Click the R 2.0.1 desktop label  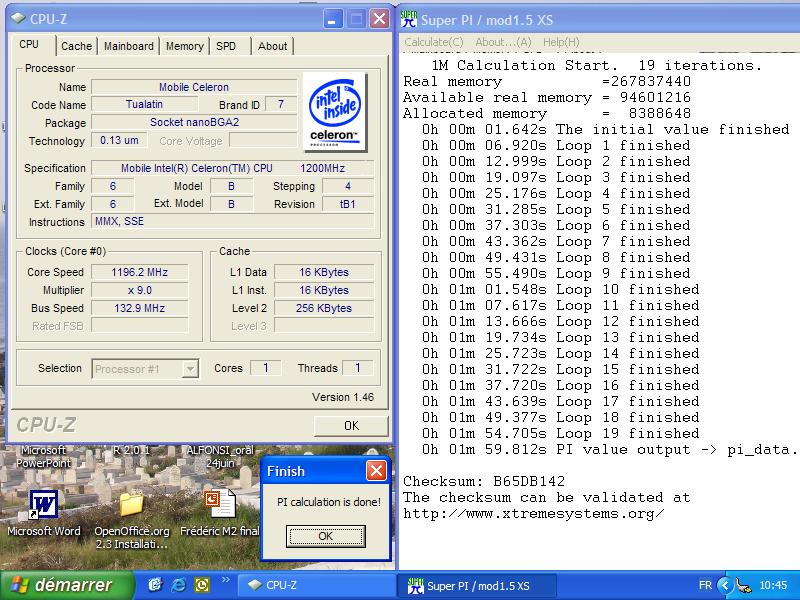131,450
